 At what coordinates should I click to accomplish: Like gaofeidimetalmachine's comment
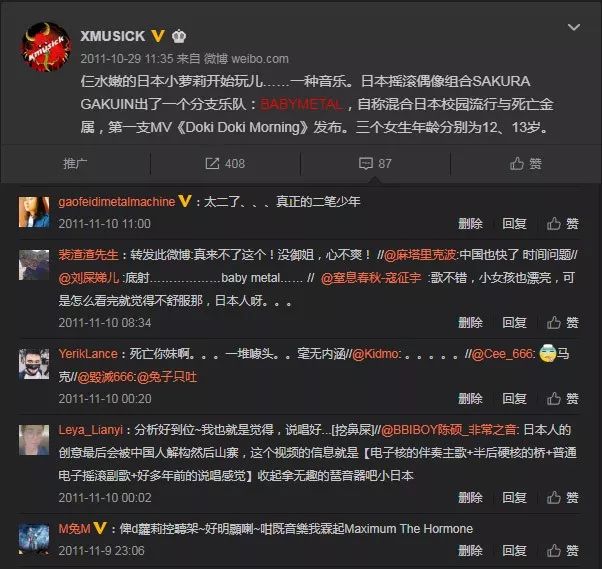point(562,223)
